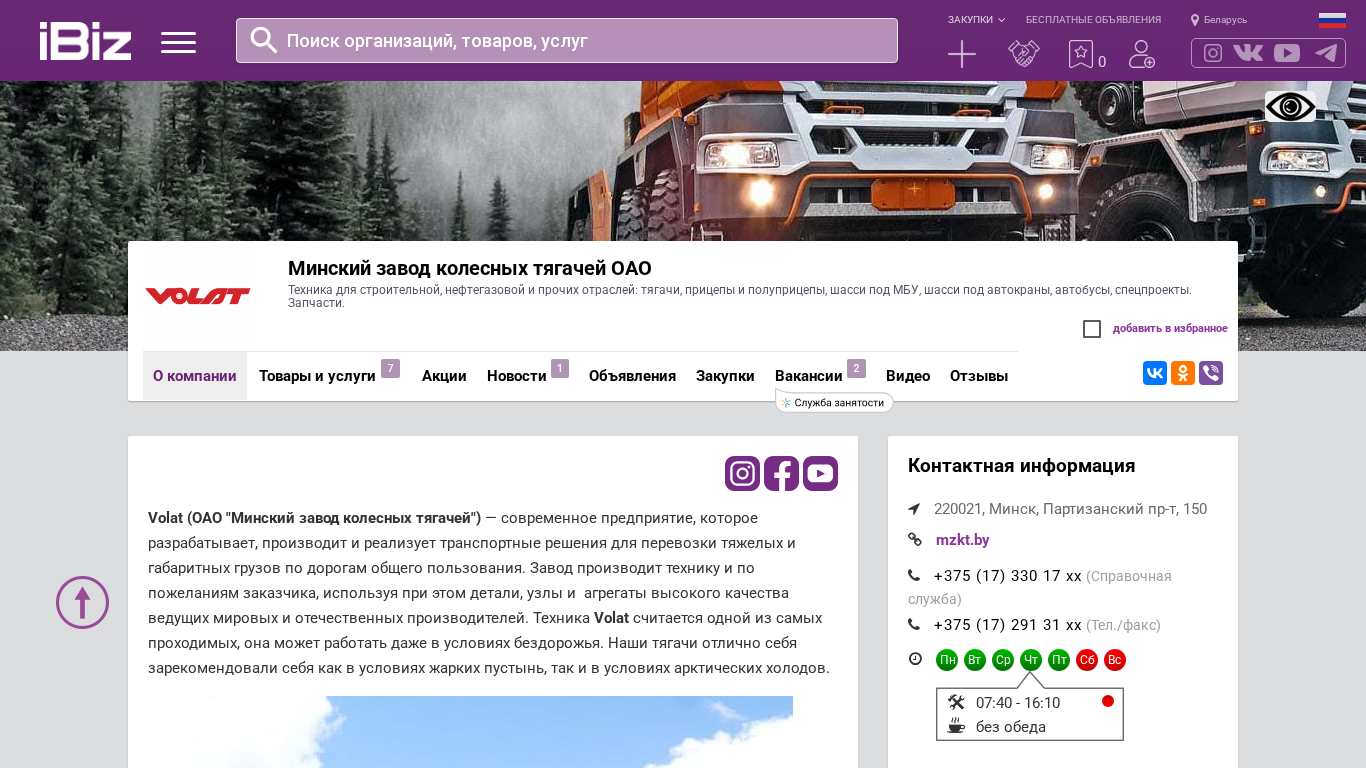Go to the 'Акции' tab
The width and height of the screenshot is (1366, 768).
pos(444,376)
